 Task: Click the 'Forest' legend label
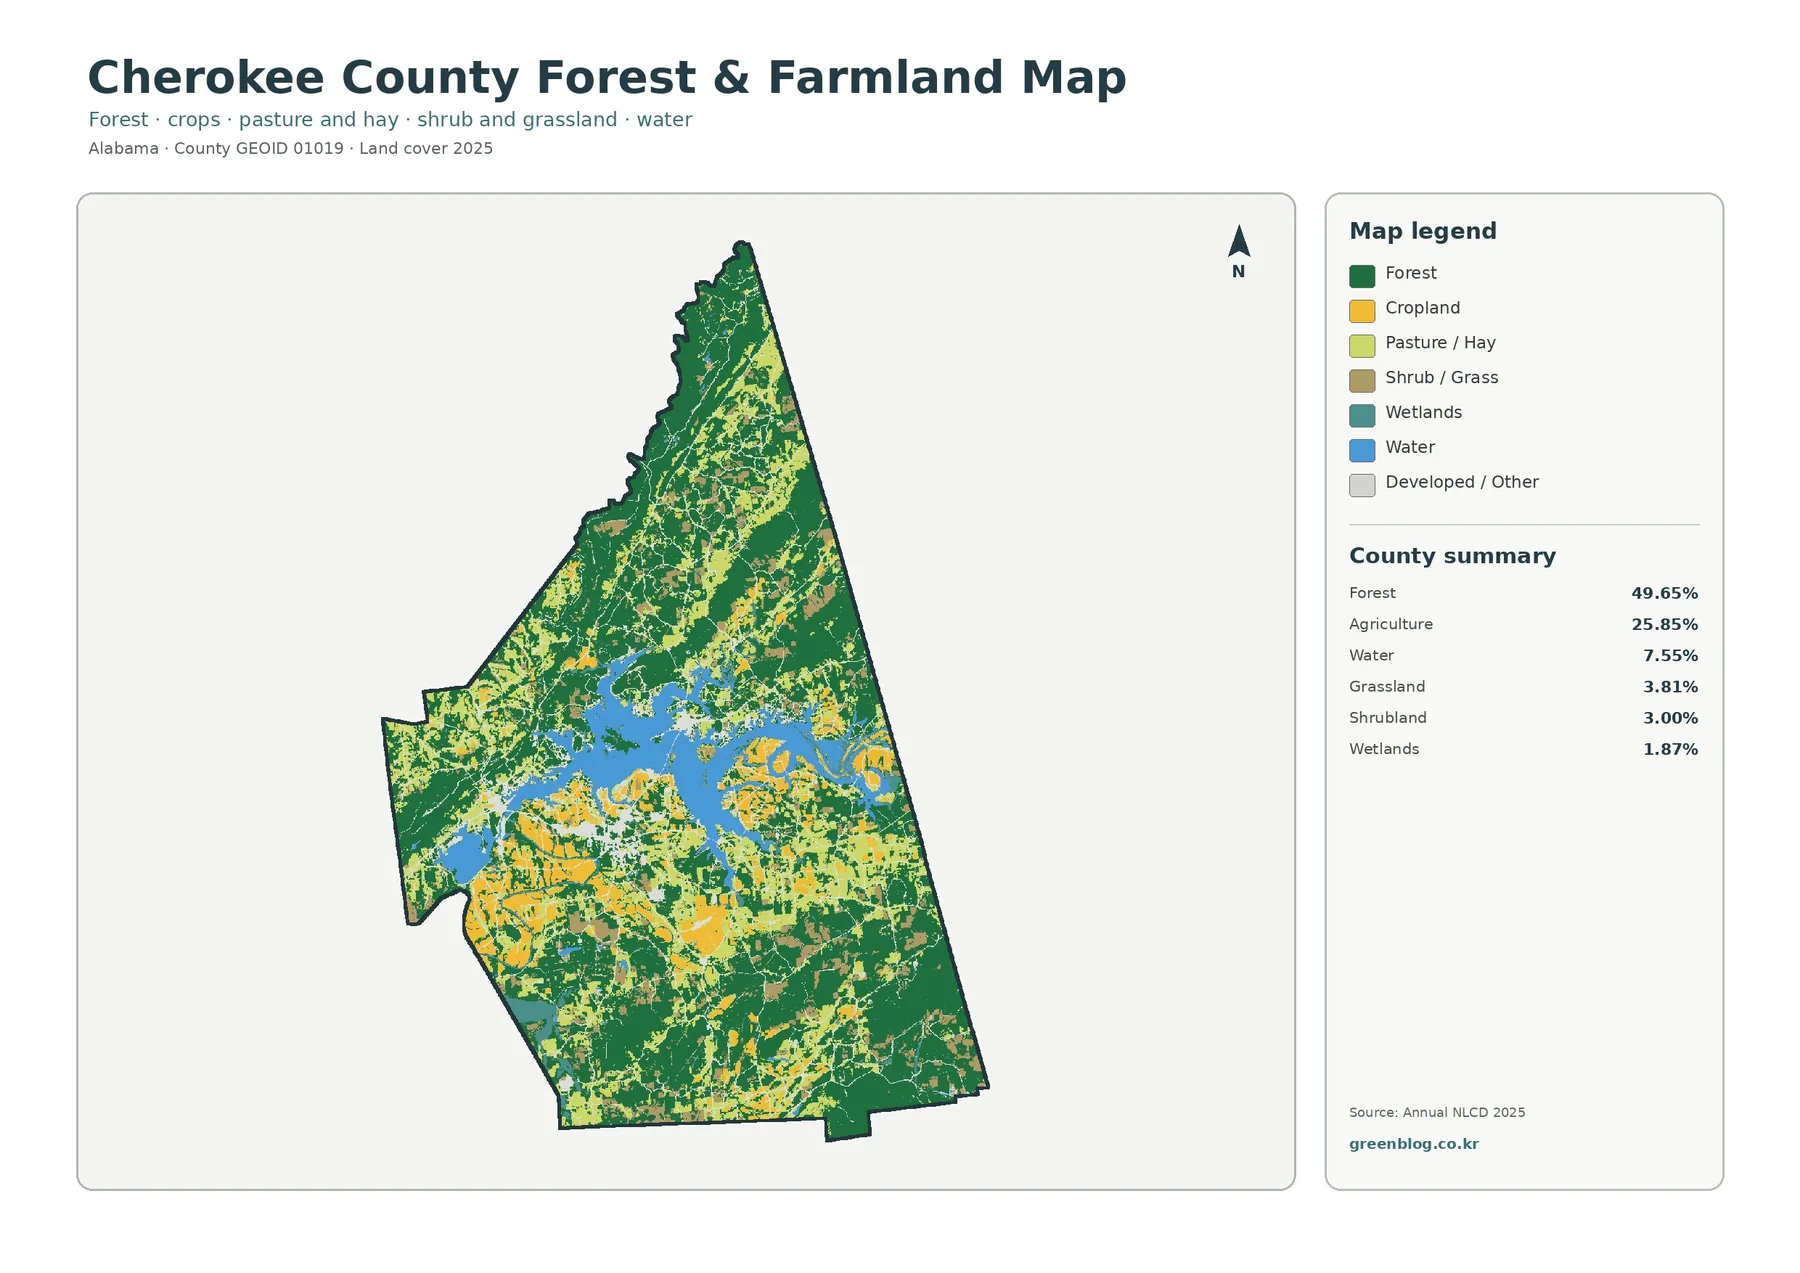1410,273
